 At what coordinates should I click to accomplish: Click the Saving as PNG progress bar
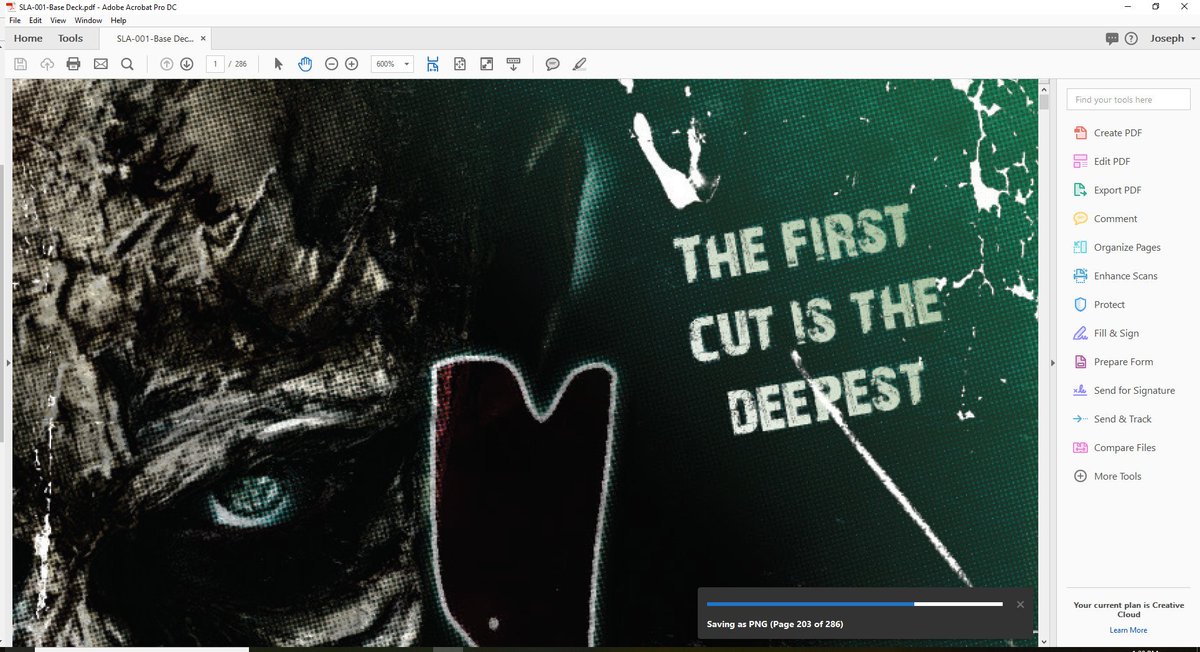pos(854,604)
